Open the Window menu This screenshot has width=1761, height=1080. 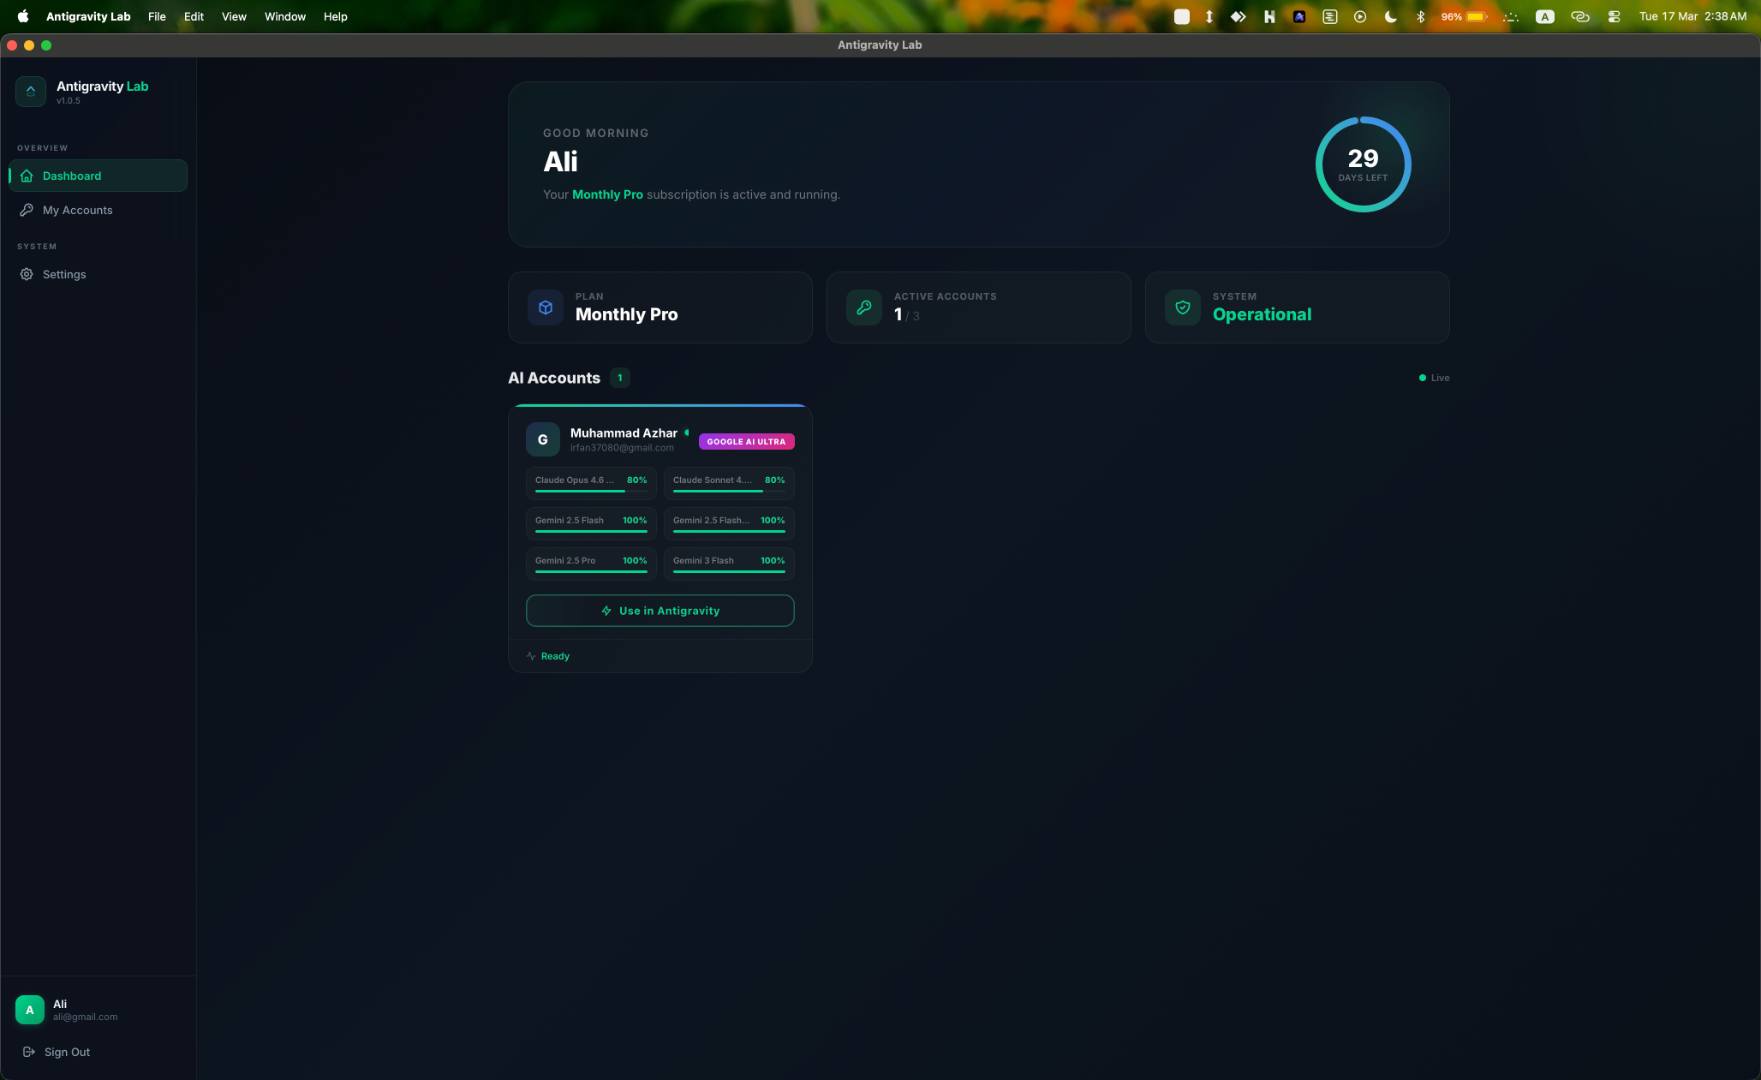[x=284, y=16]
